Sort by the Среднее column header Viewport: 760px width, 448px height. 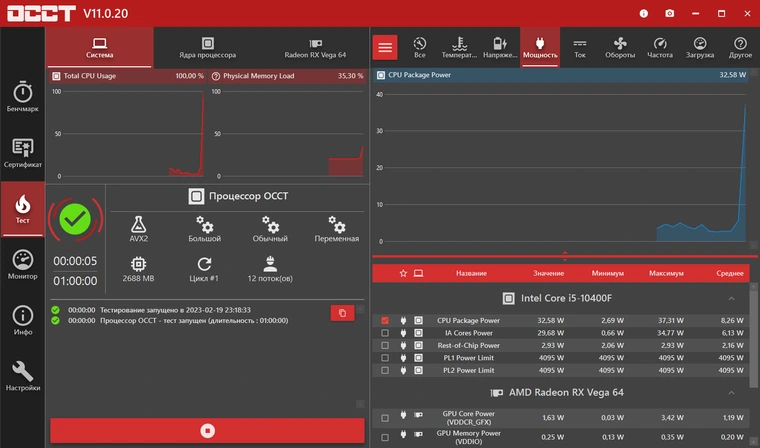[729, 273]
